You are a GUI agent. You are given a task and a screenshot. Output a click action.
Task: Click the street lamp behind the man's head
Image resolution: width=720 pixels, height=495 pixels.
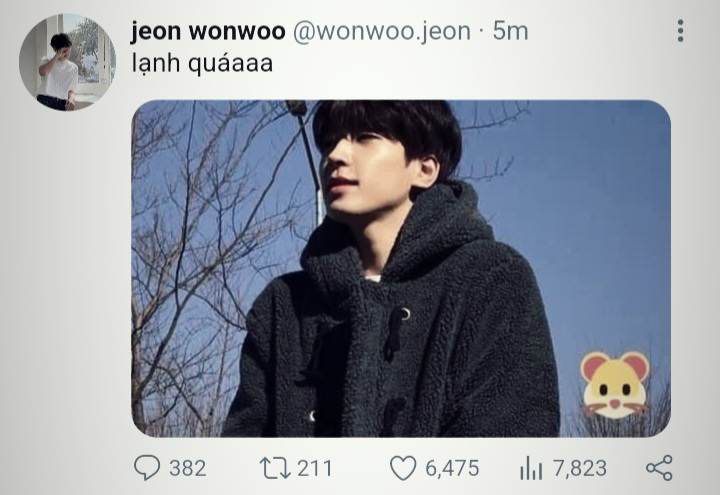(307, 156)
